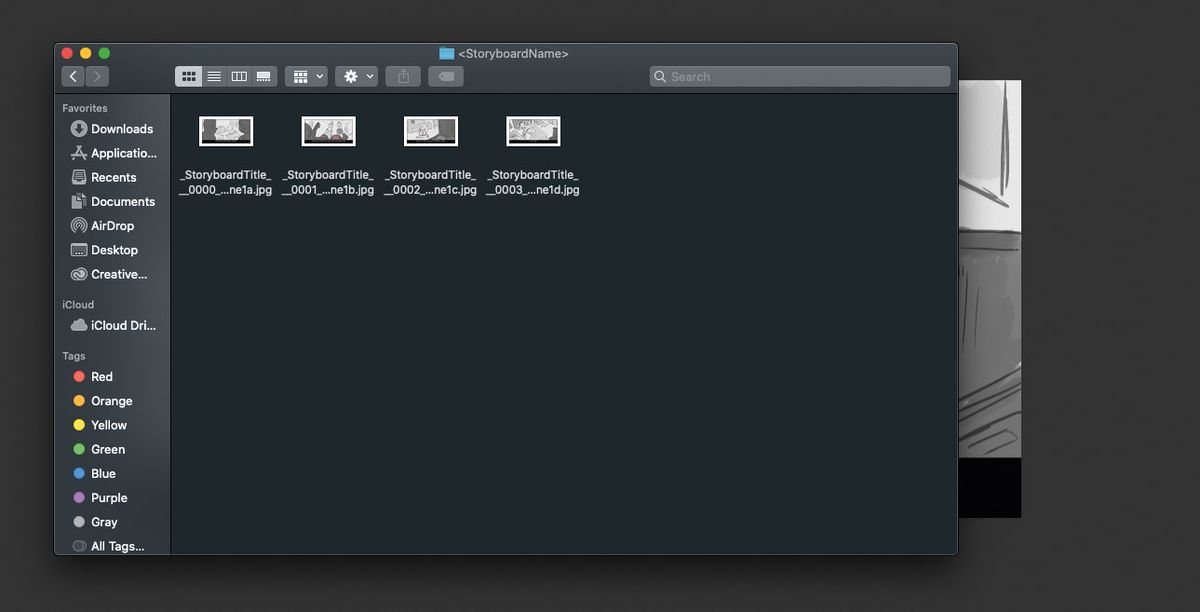Apply the Green tag
Image resolution: width=1200 pixels, height=612 pixels.
[x=104, y=449]
